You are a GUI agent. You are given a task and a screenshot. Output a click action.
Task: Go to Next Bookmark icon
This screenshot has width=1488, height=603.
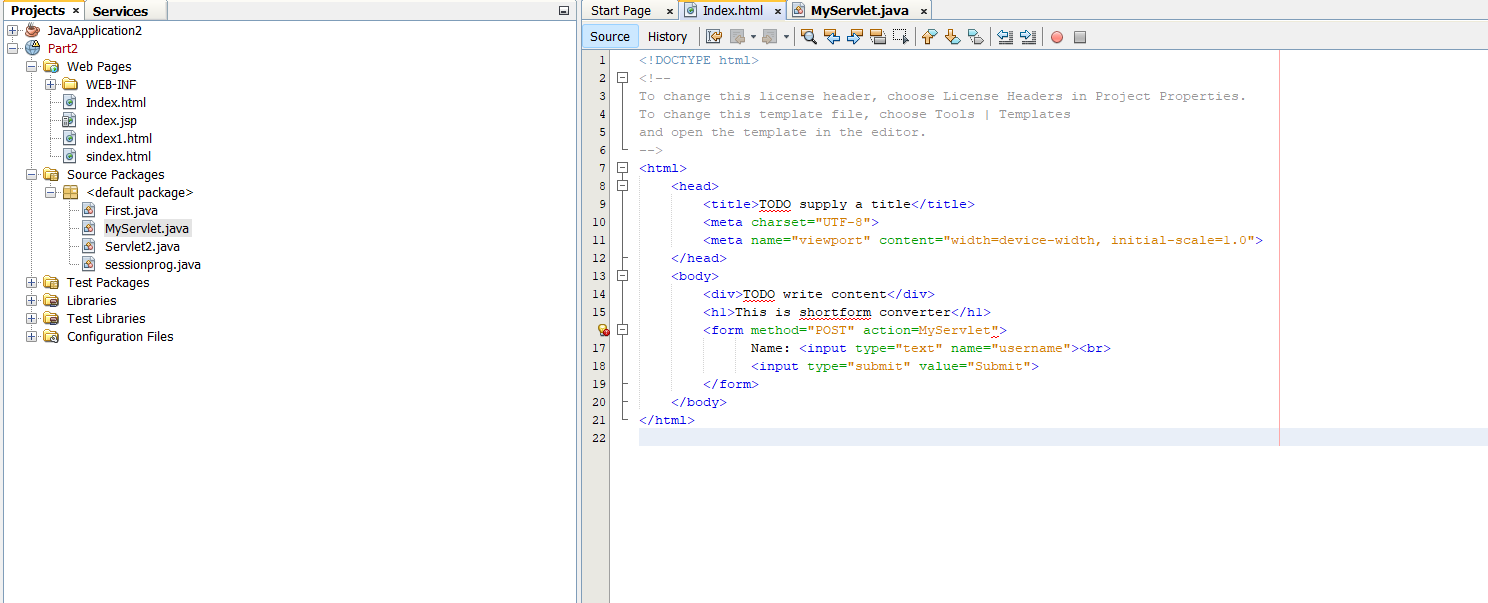tap(952, 37)
